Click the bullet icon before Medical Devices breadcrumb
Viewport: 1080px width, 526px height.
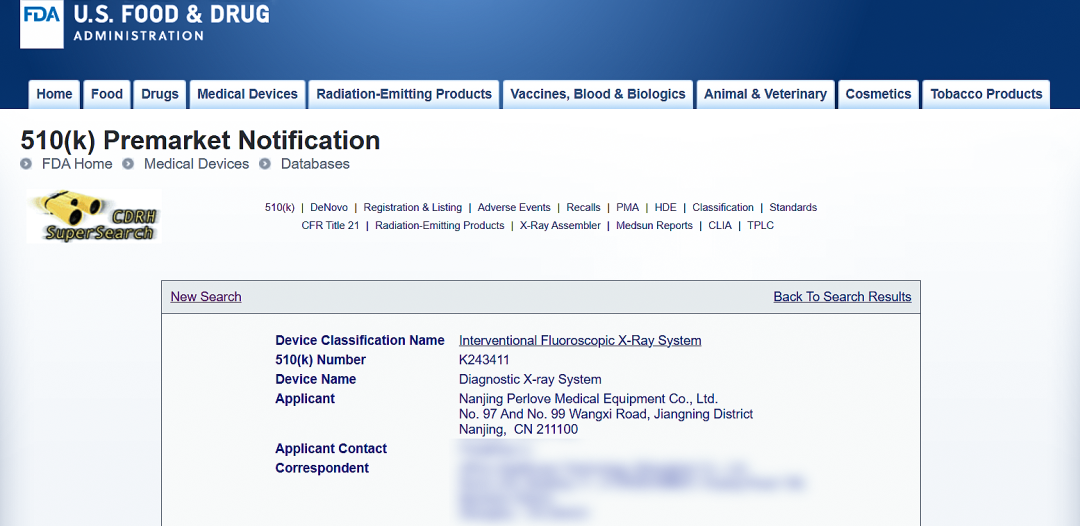click(x=128, y=164)
